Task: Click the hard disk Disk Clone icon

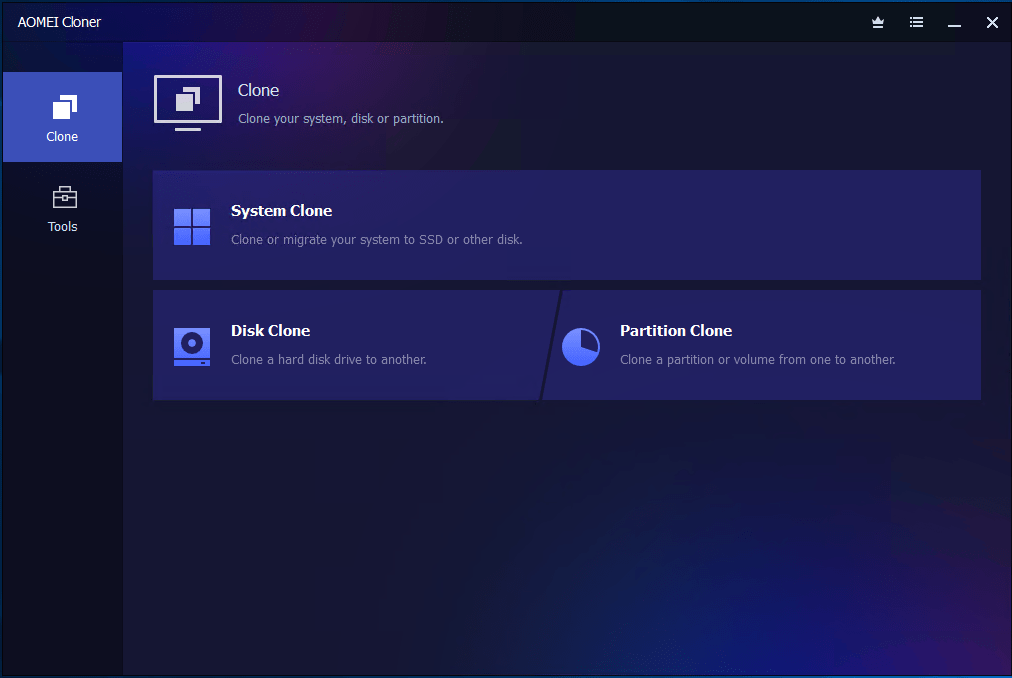Action: (x=192, y=347)
